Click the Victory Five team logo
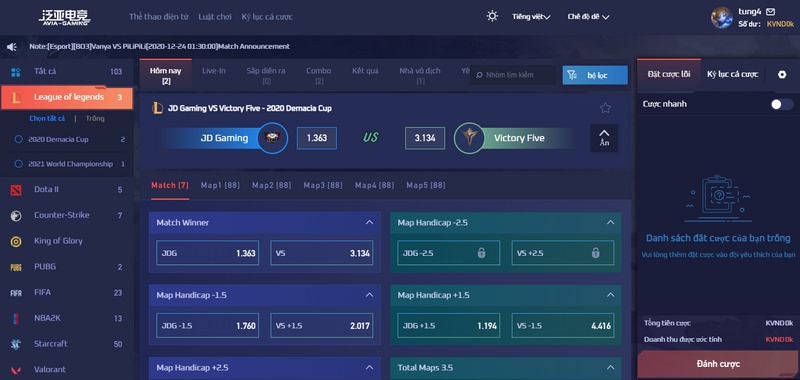The height and width of the screenshot is (380, 800). pos(469,138)
